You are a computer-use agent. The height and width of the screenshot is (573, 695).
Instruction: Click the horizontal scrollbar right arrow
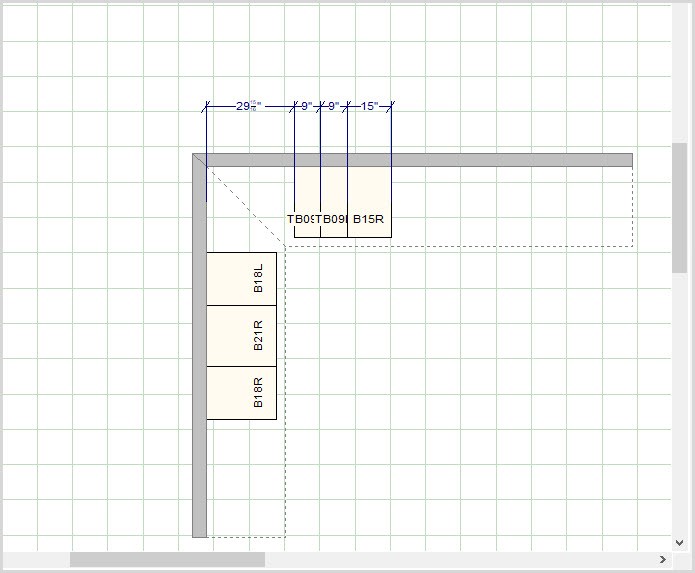pyautogui.click(x=663, y=559)
